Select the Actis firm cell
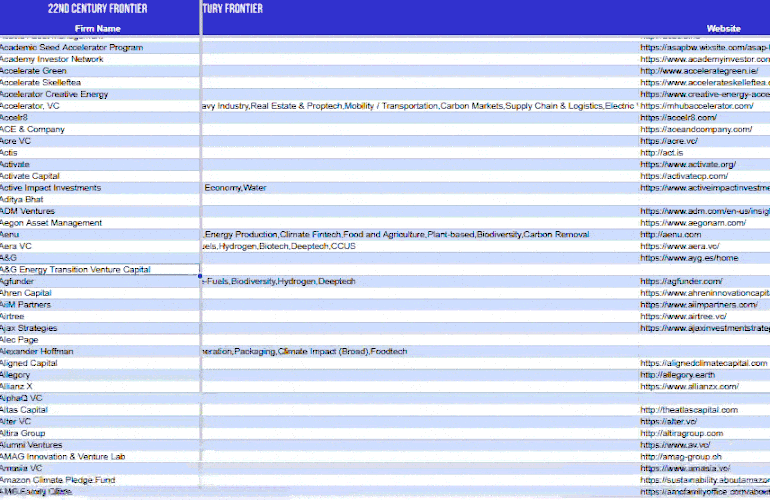Screen dimensions: 770x500 [100, 153]
